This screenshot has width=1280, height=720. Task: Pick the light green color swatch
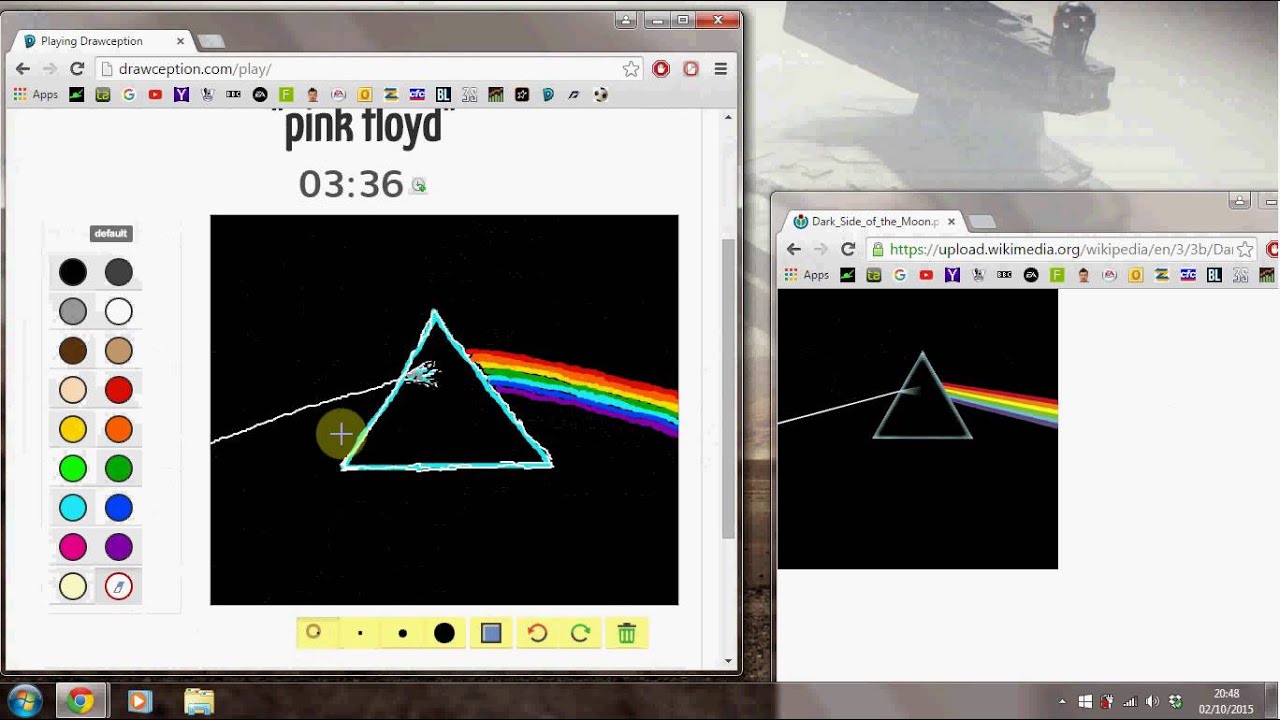coord(73,468)
